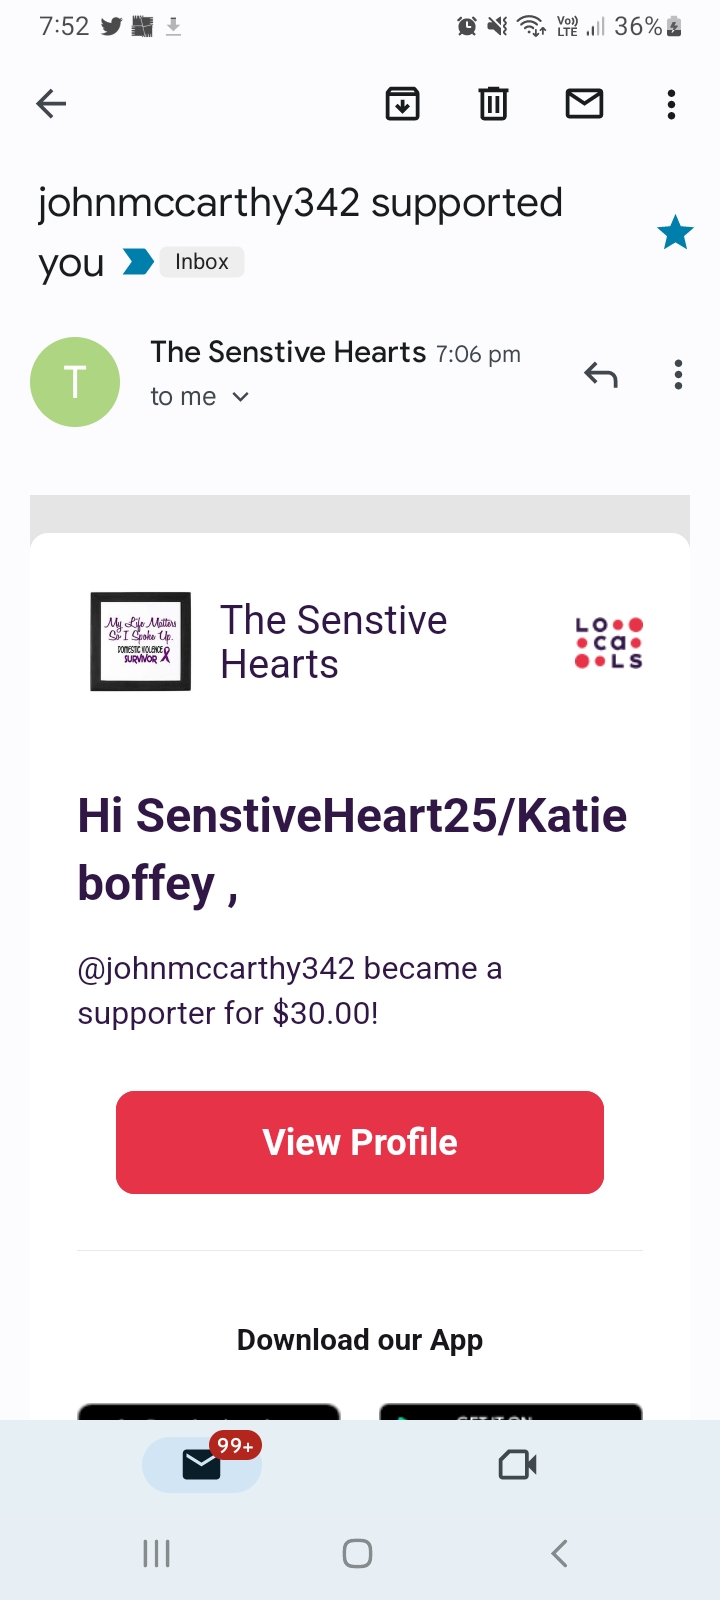Mark email as unread
The image size is (720, 1600).
coord(584,104)
